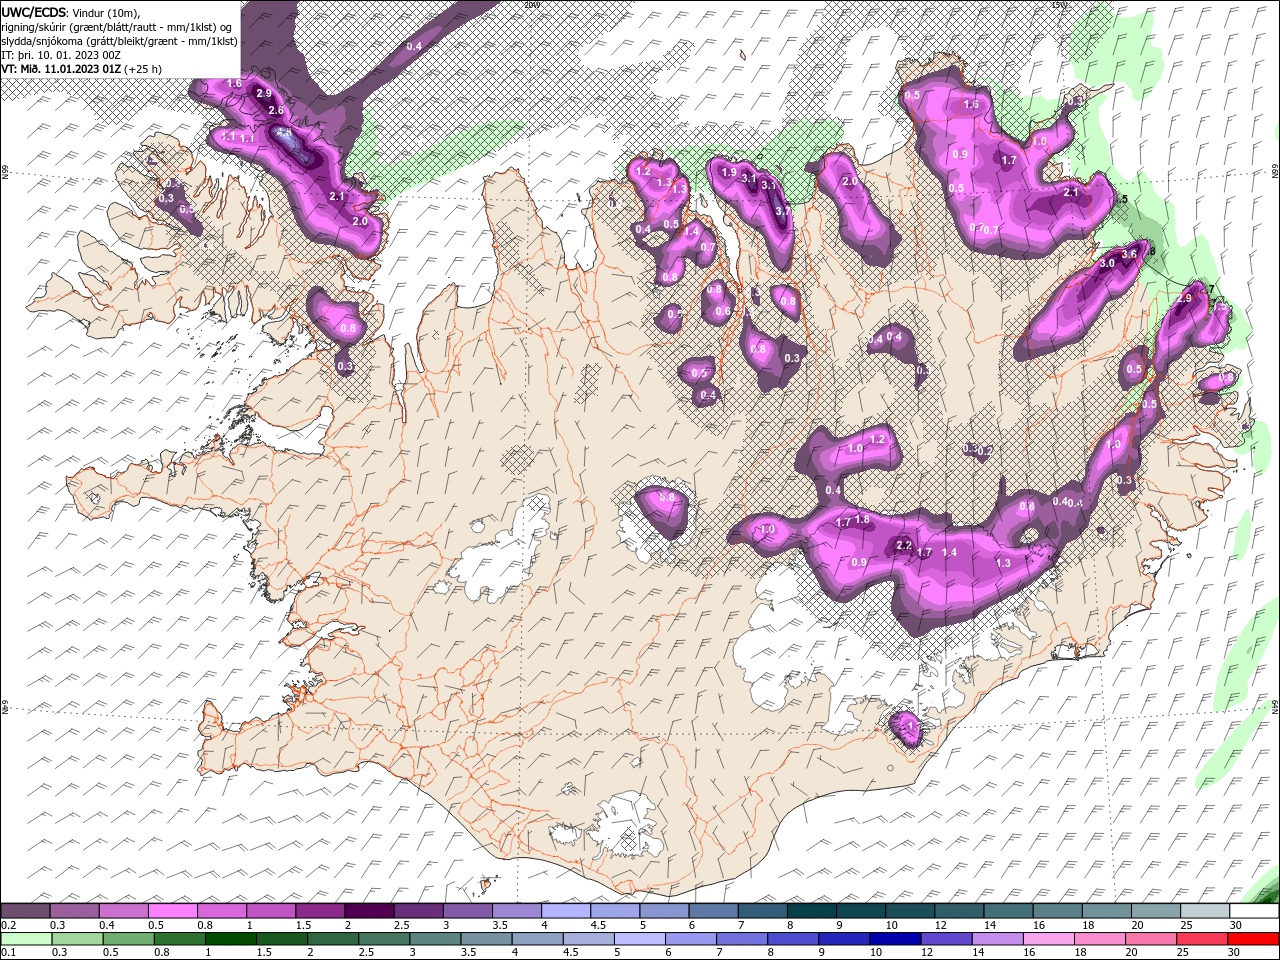Click upper scale swatch between 0.2 and 0.3

25,911
